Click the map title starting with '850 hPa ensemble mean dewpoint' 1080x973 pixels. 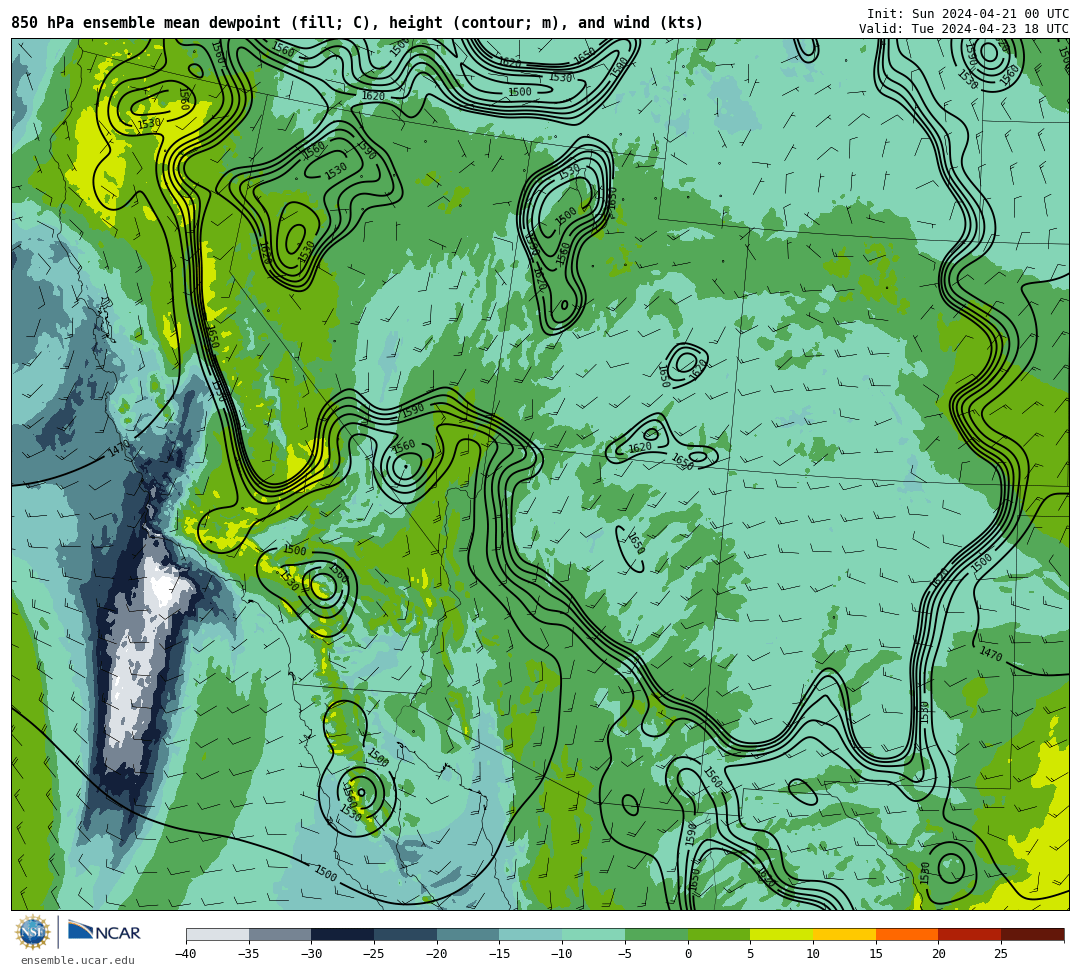[357, 23]
